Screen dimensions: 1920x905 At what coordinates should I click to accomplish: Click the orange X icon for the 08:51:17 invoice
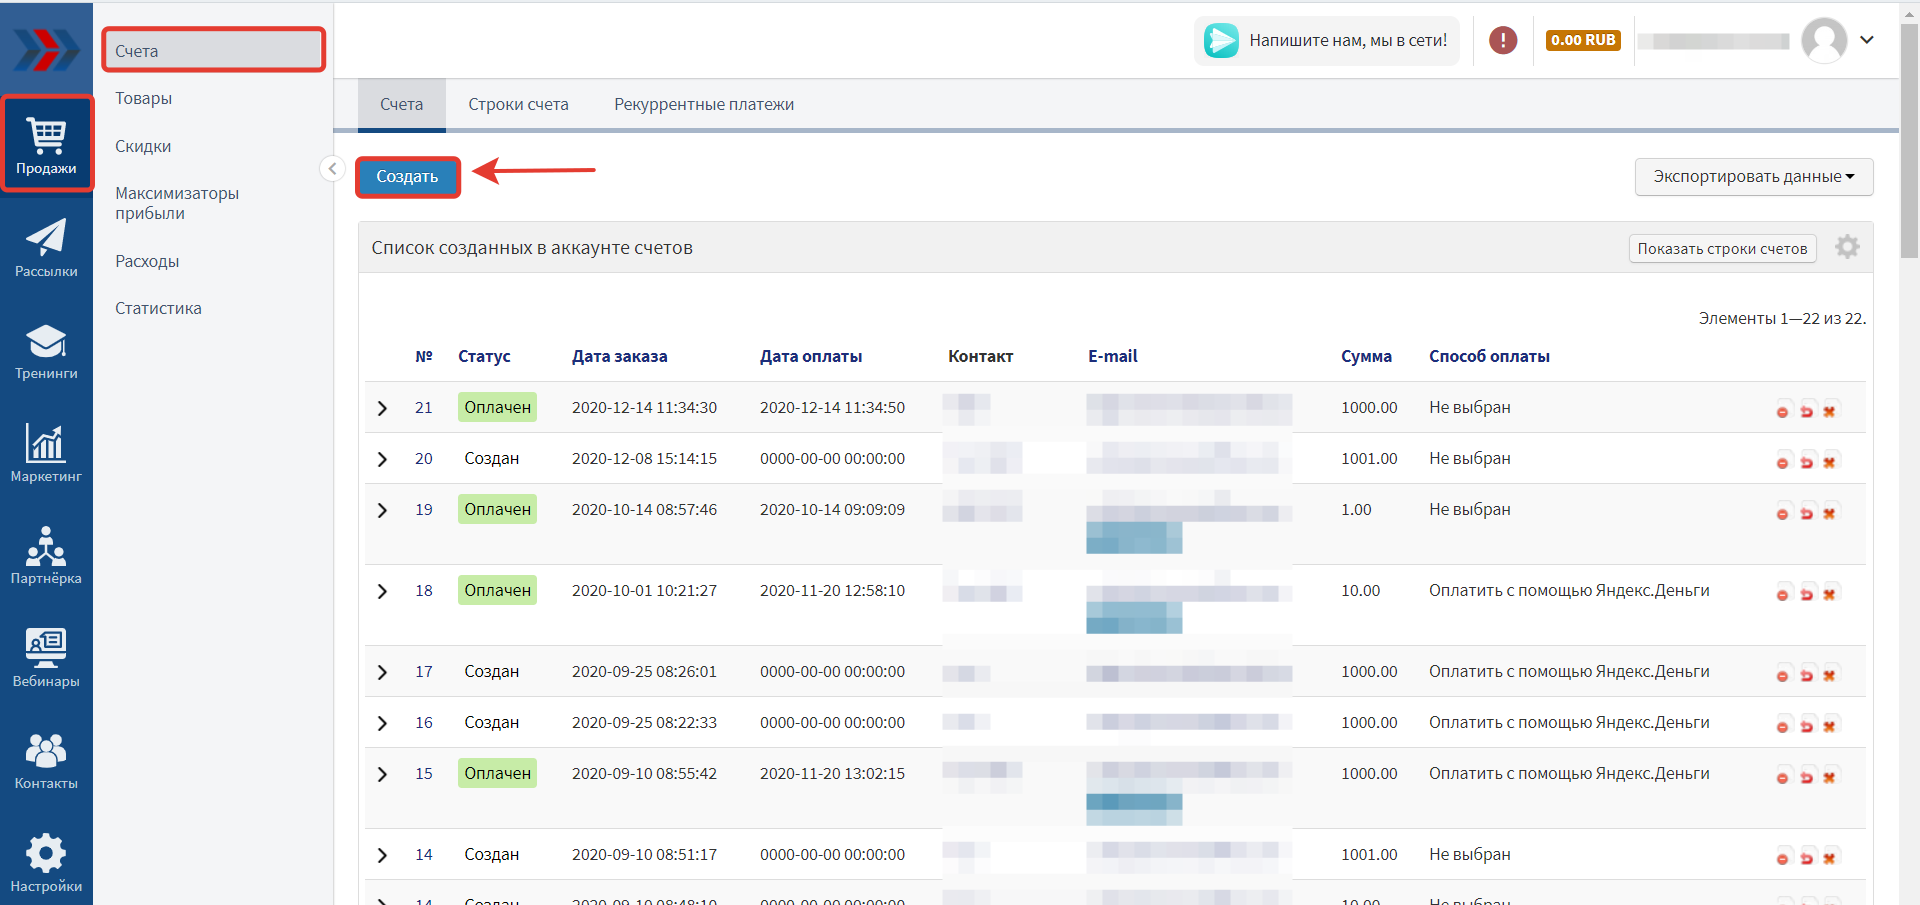click(x=1829, y=858)
